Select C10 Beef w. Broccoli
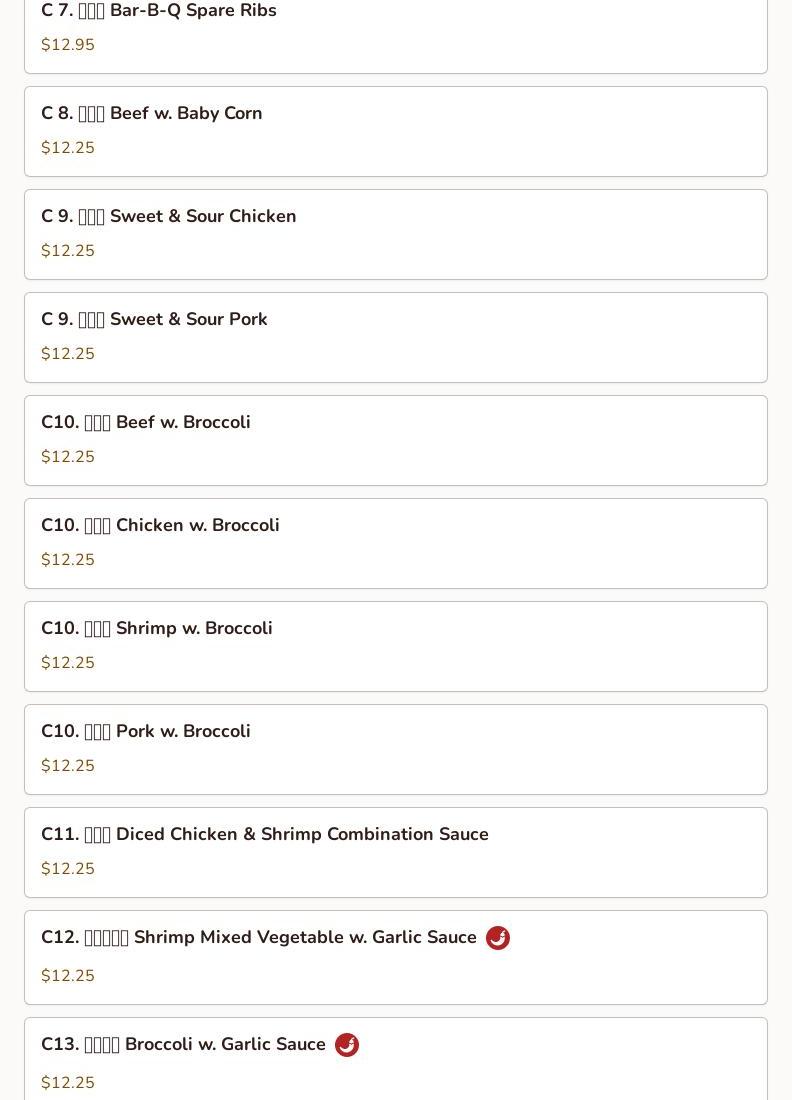This screenshot has height=1100, width=792. coord(396,441)
